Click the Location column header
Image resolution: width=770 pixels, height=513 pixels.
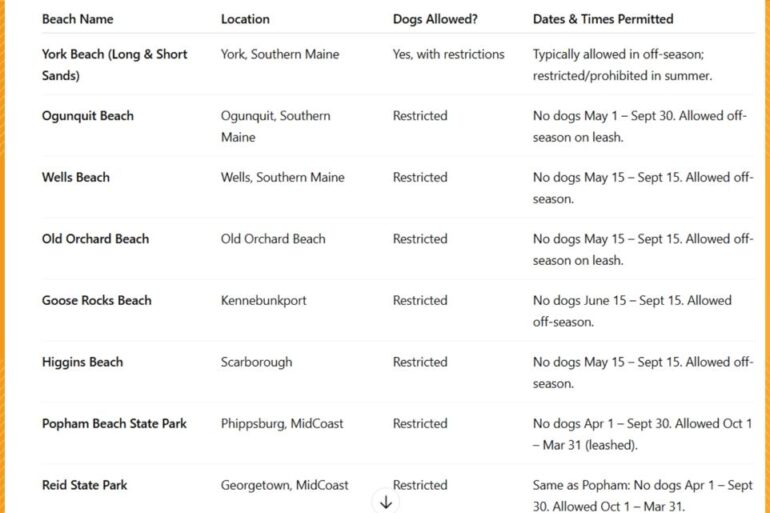coord(245,19)
